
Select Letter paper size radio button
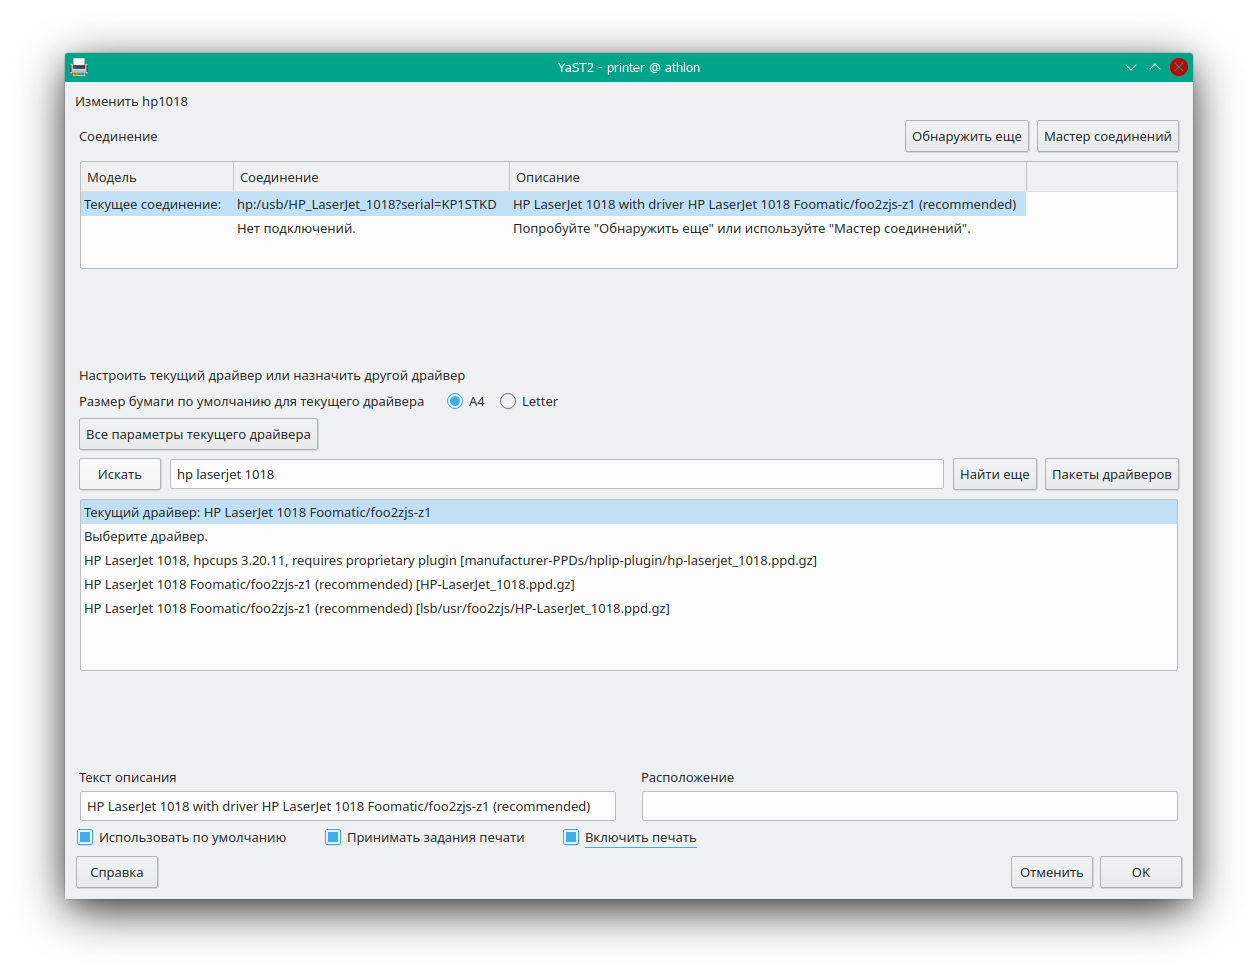click(x=508, y=401)
